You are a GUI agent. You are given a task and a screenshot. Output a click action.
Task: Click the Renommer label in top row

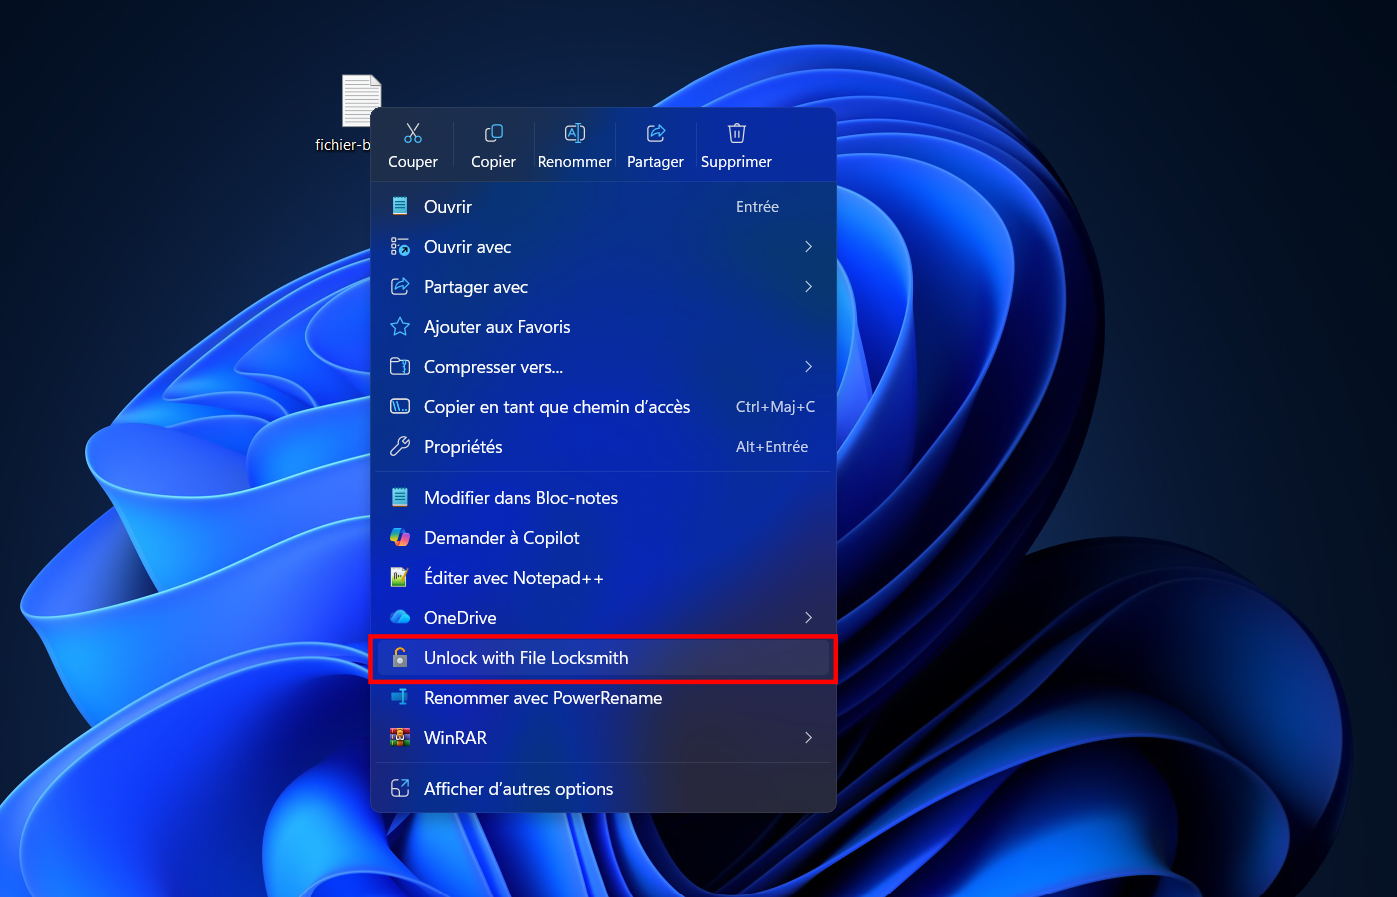[575, 162]
